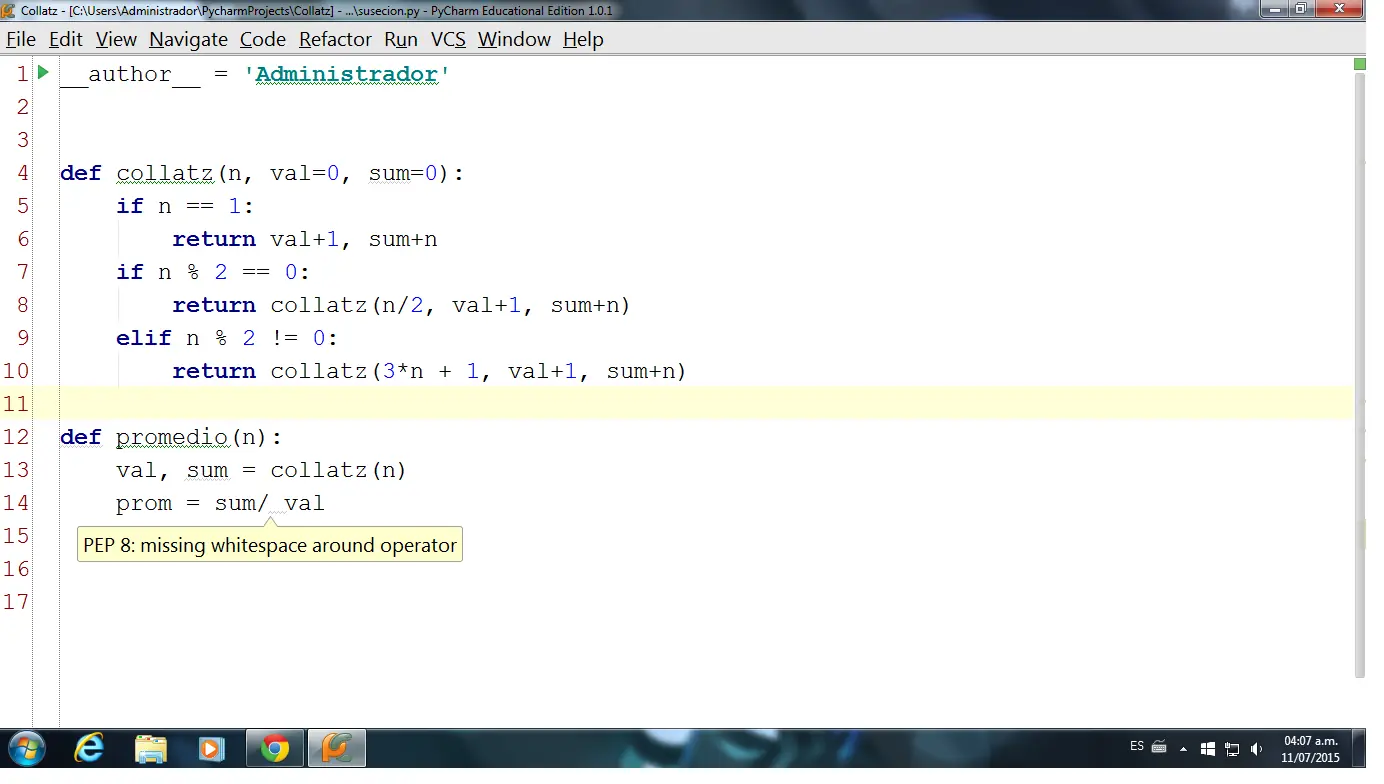This screenshot has height=784, width=1384.
Task: Click the collatz function name on line 4
Action: 165,173
